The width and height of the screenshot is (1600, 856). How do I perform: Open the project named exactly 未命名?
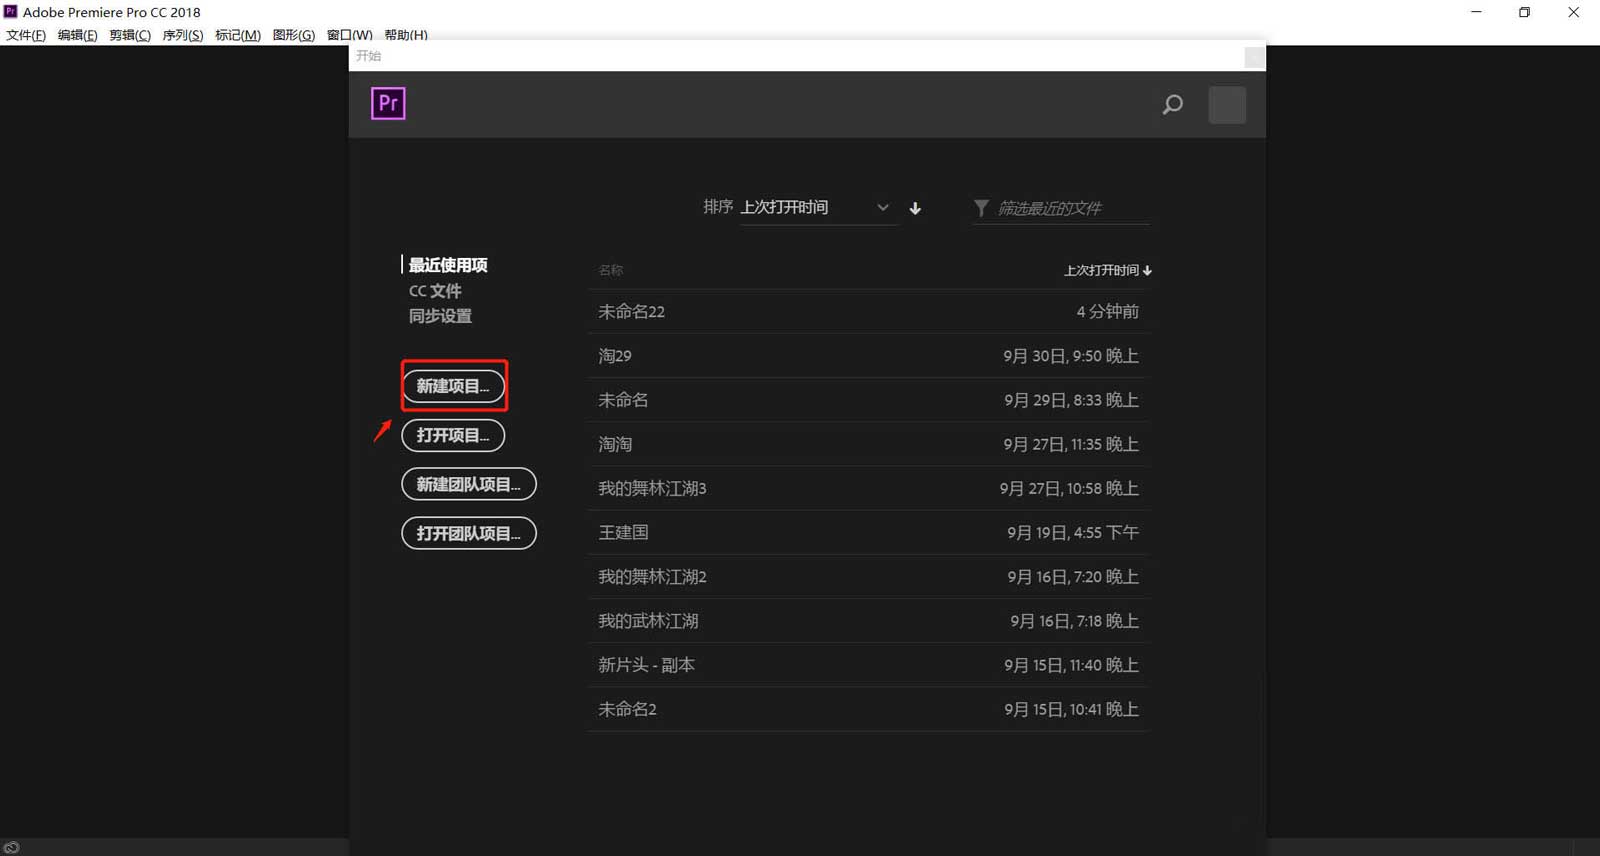869,400
